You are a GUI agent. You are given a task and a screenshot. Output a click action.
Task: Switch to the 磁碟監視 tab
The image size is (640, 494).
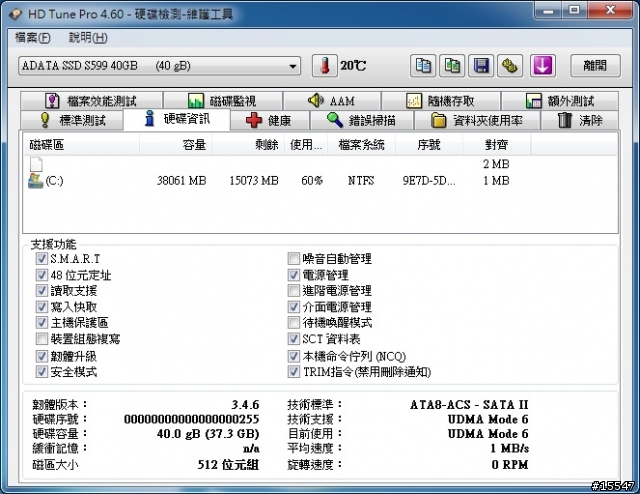[222, 100]
